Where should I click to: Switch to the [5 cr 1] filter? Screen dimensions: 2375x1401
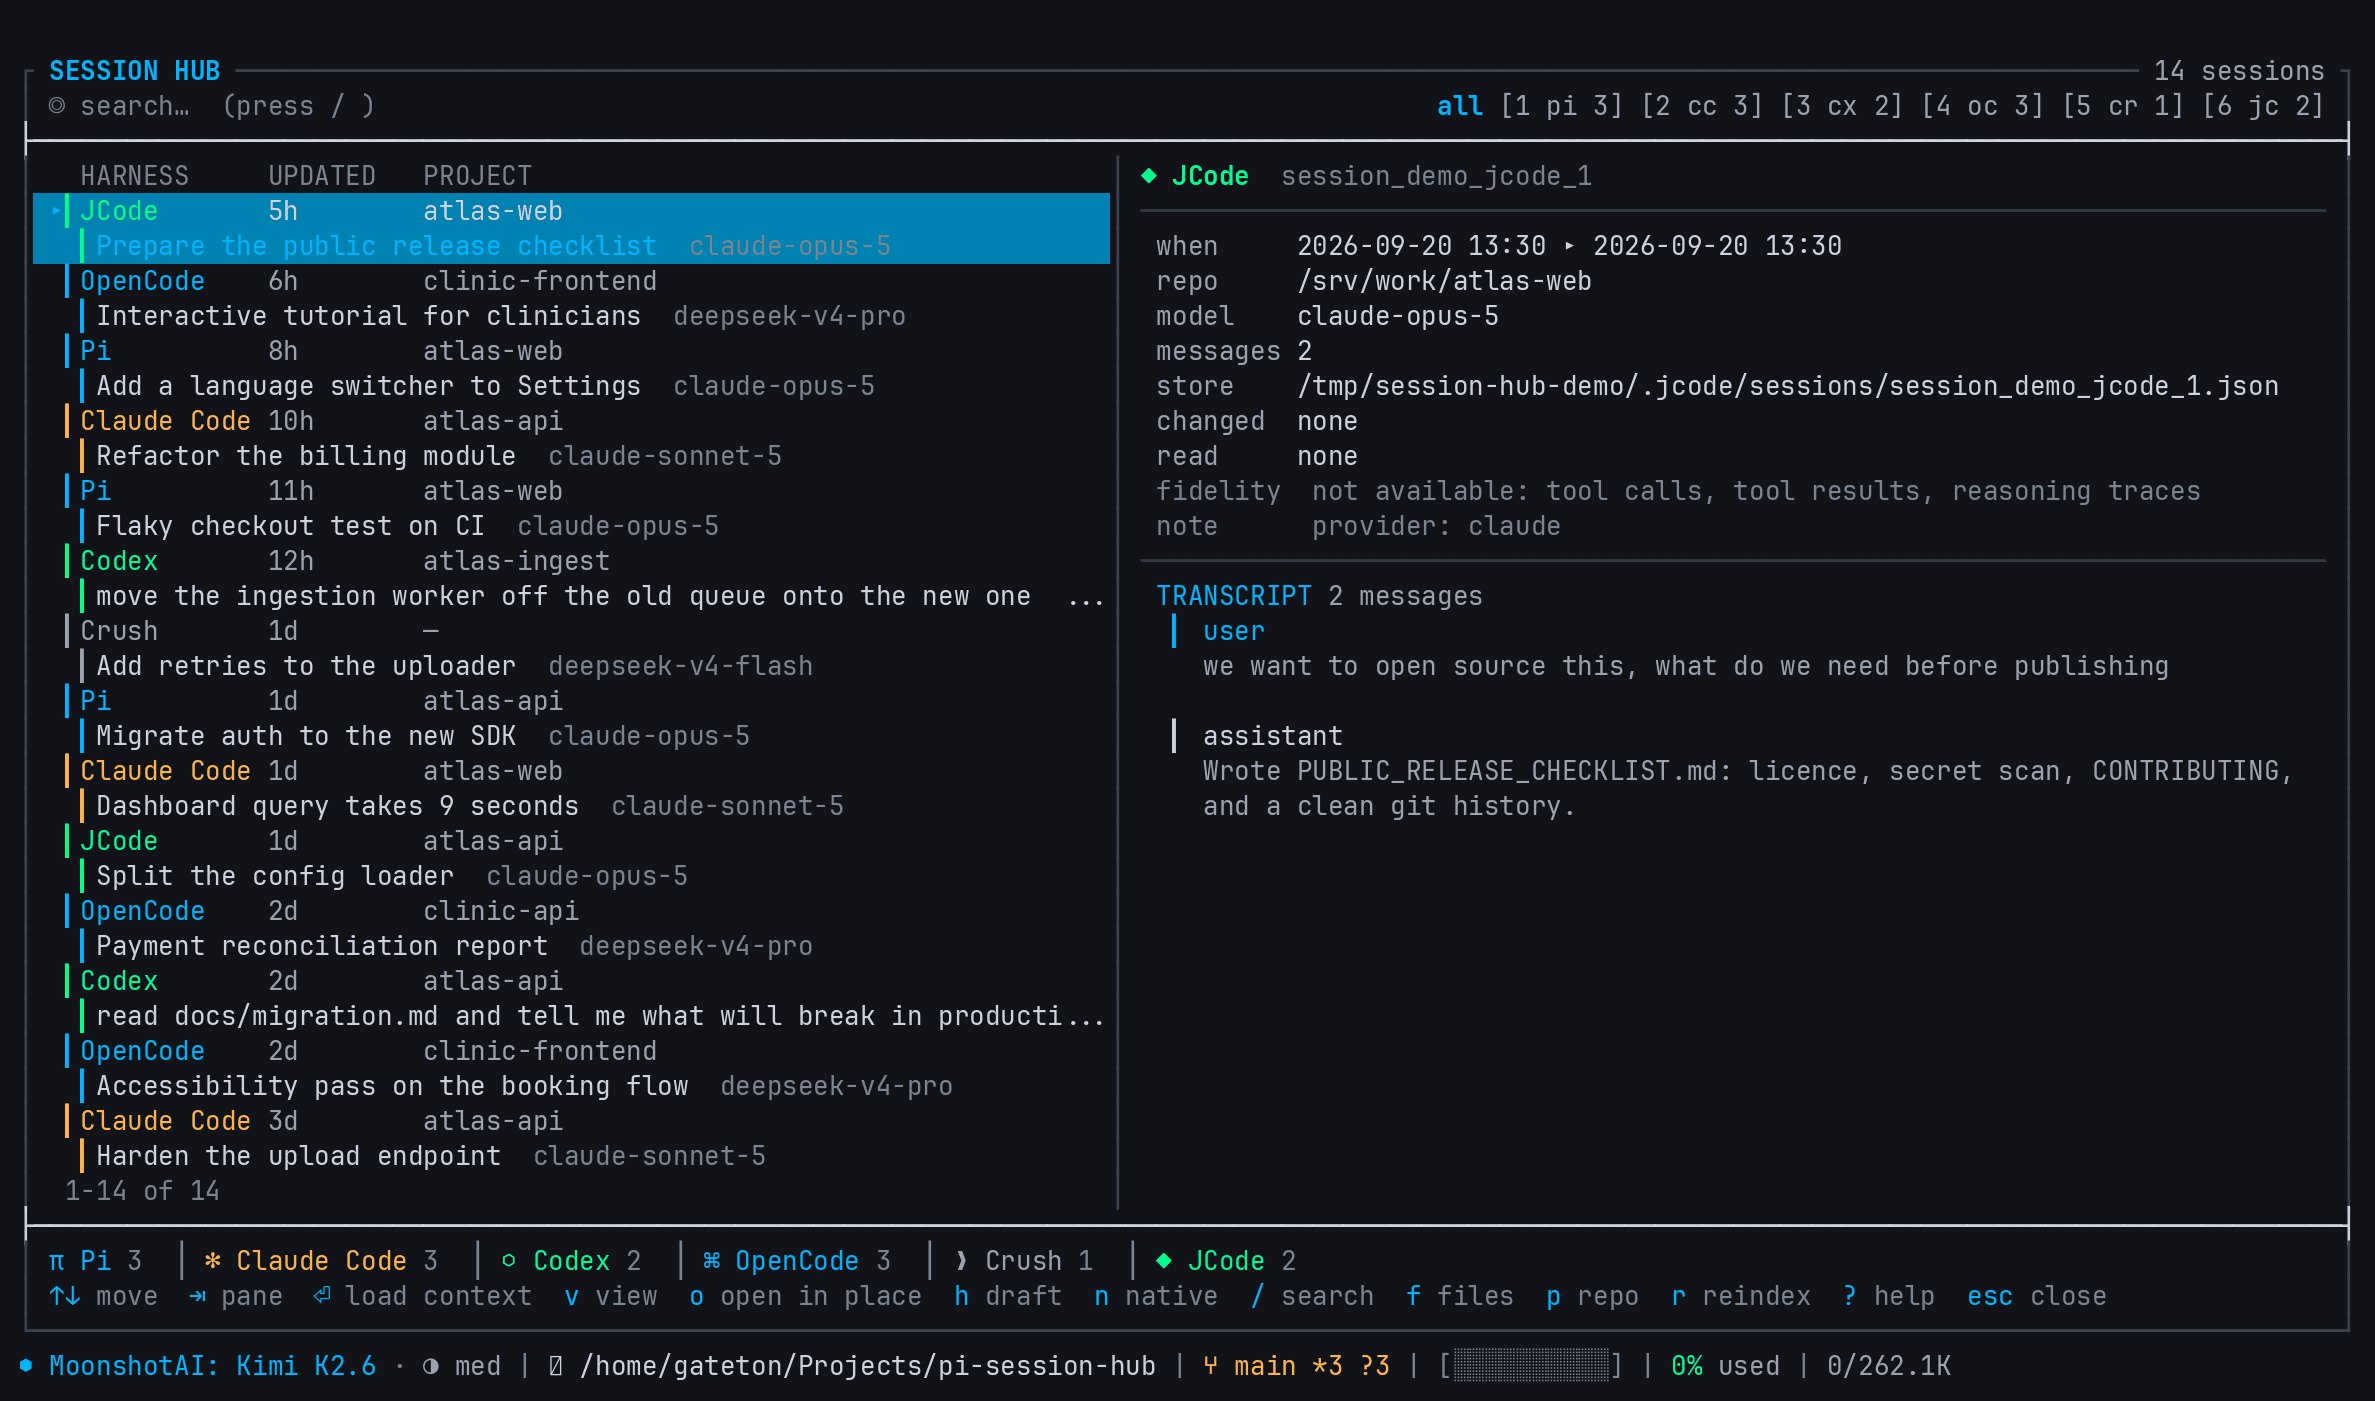(x=2123, y=106)
